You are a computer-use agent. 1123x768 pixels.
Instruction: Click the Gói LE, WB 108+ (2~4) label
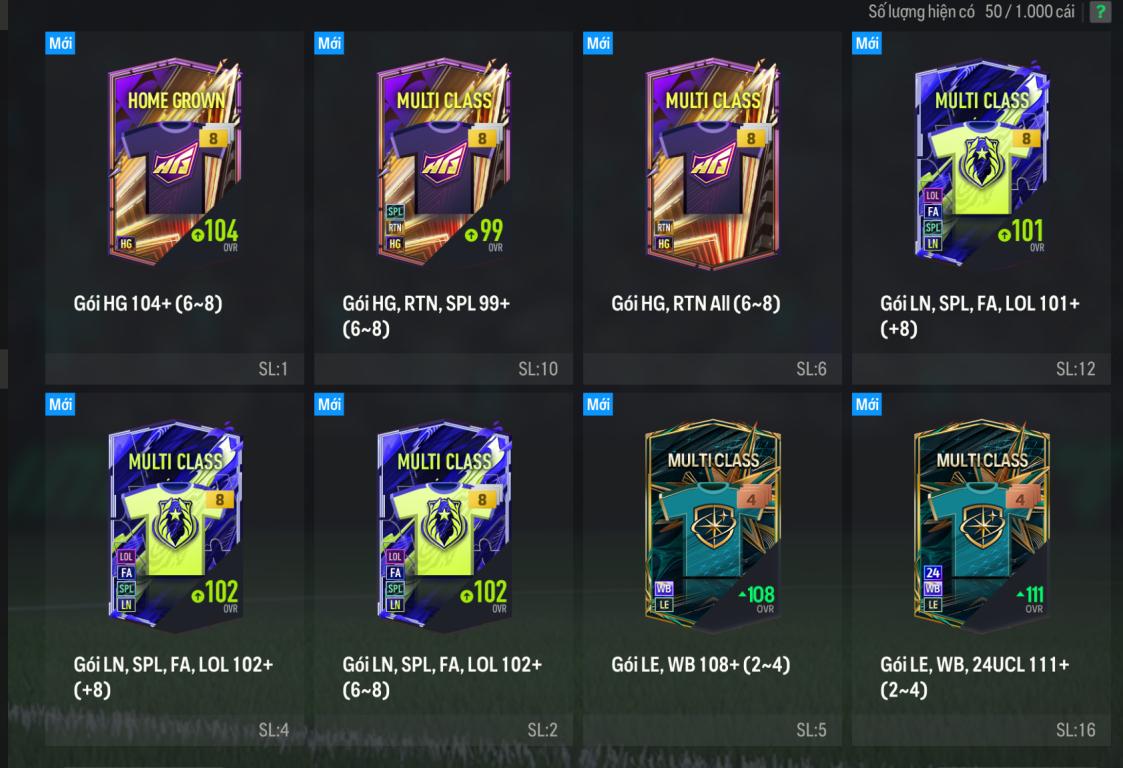(700, 664)
